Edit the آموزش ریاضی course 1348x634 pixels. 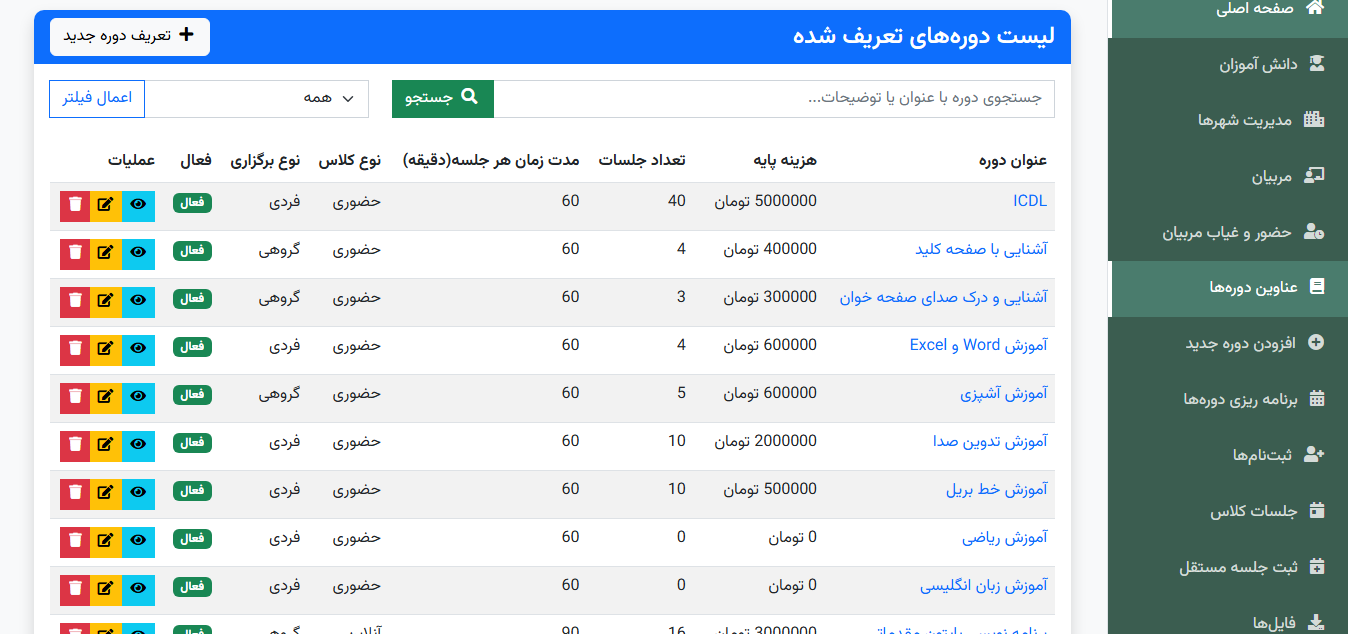coord(106,542)
